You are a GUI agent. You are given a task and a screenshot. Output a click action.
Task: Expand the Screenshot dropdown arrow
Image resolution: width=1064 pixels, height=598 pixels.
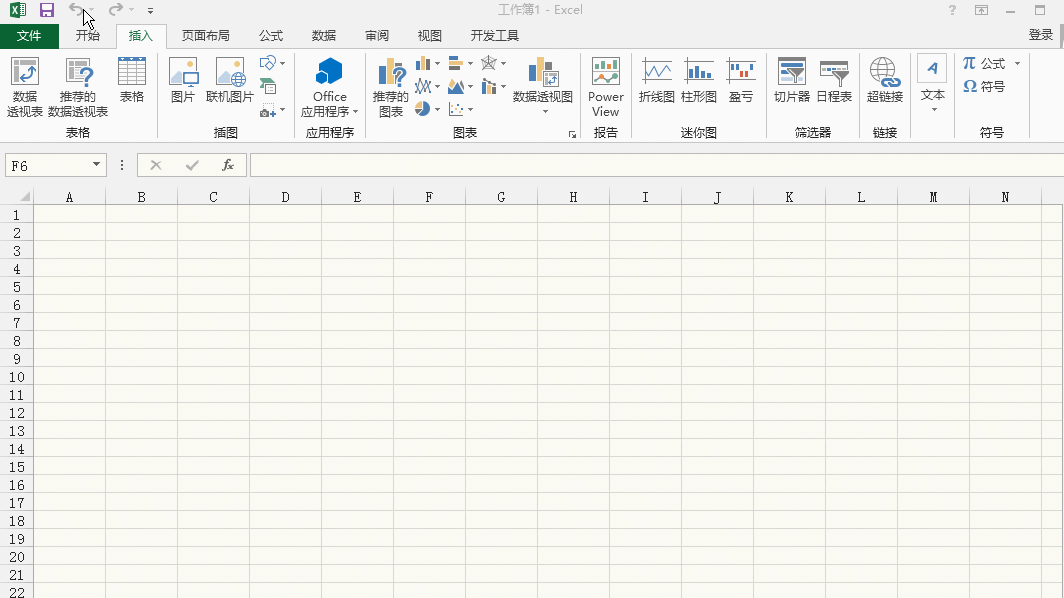pos(282,111)
